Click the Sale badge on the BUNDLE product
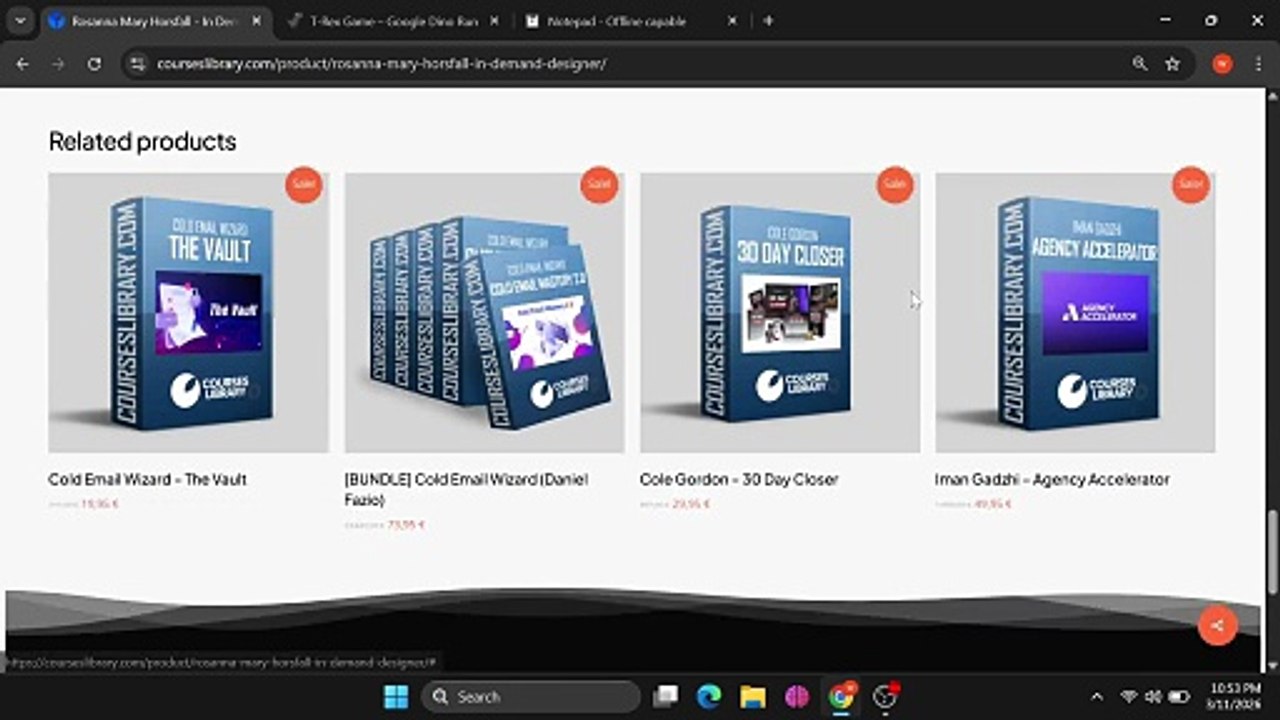This screenshot has height=720, width=1280. (599, 184)
